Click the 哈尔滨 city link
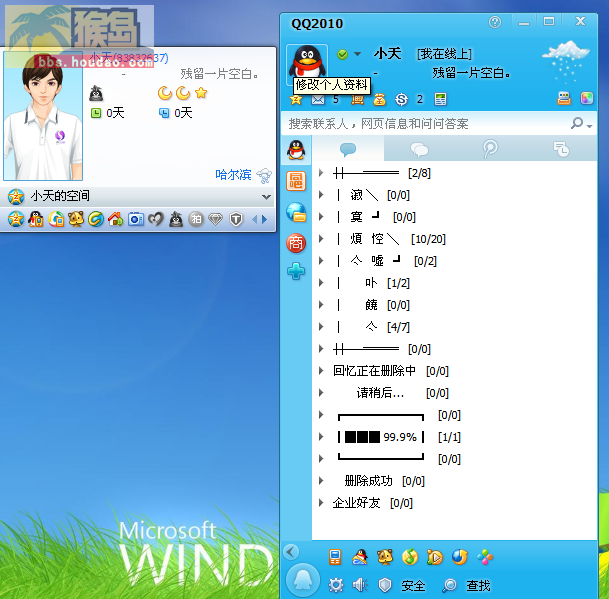The image size is (609, 599). [233, 174]
